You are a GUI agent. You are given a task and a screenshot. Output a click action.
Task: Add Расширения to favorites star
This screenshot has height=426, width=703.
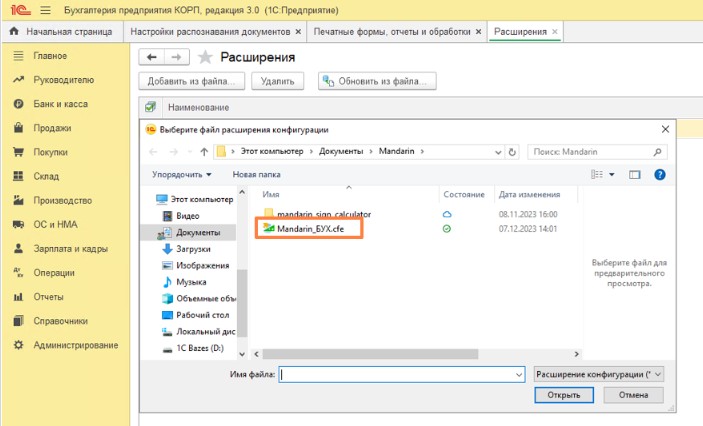(x=205, y=57)
